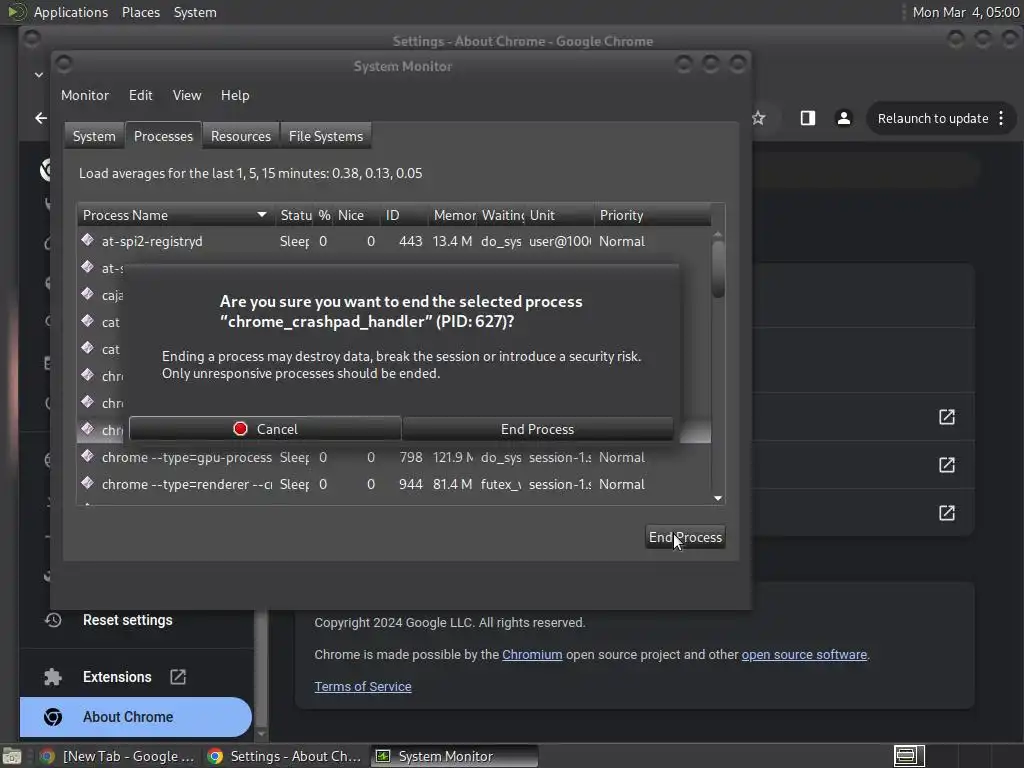This screenshot has width=1024, height=768.
Task: Open the Chrome tab search chevron
Action: point(39,75)
